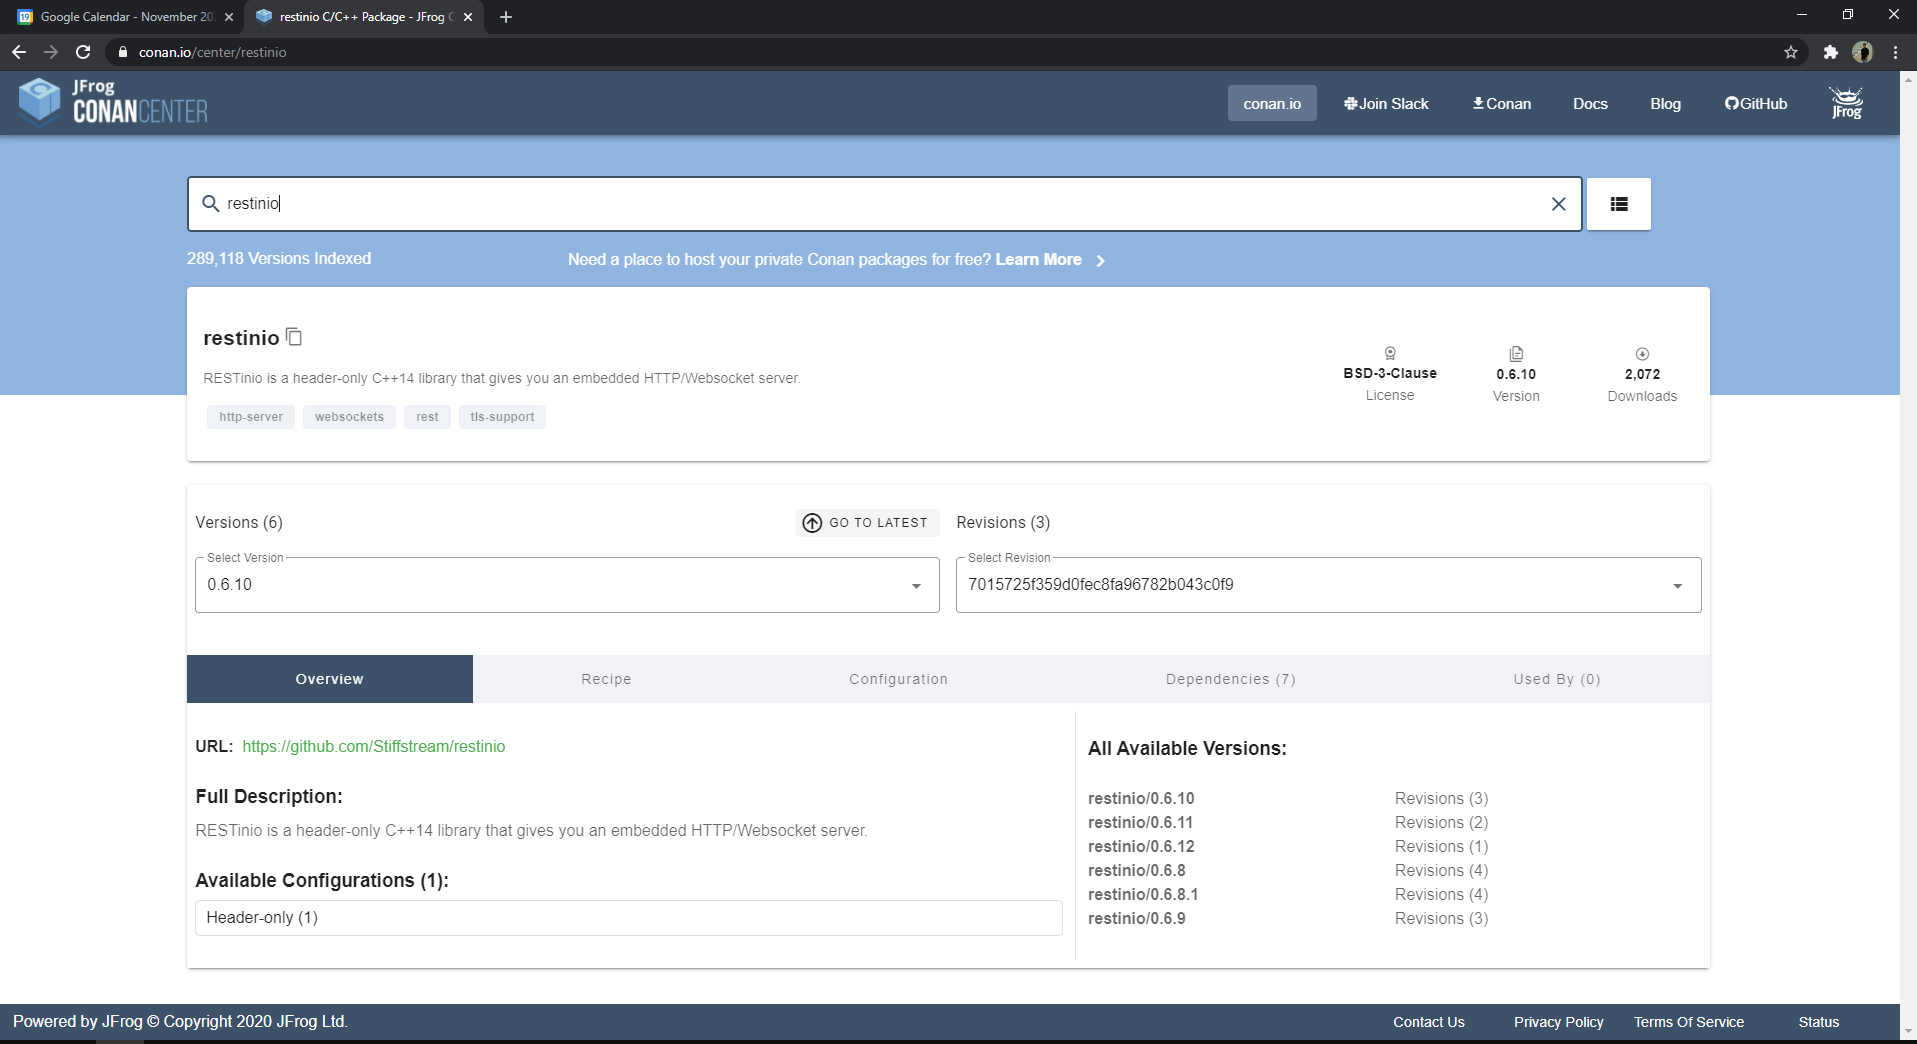Select version restinio/0.6.8.1

click(x=1143, y=894)
